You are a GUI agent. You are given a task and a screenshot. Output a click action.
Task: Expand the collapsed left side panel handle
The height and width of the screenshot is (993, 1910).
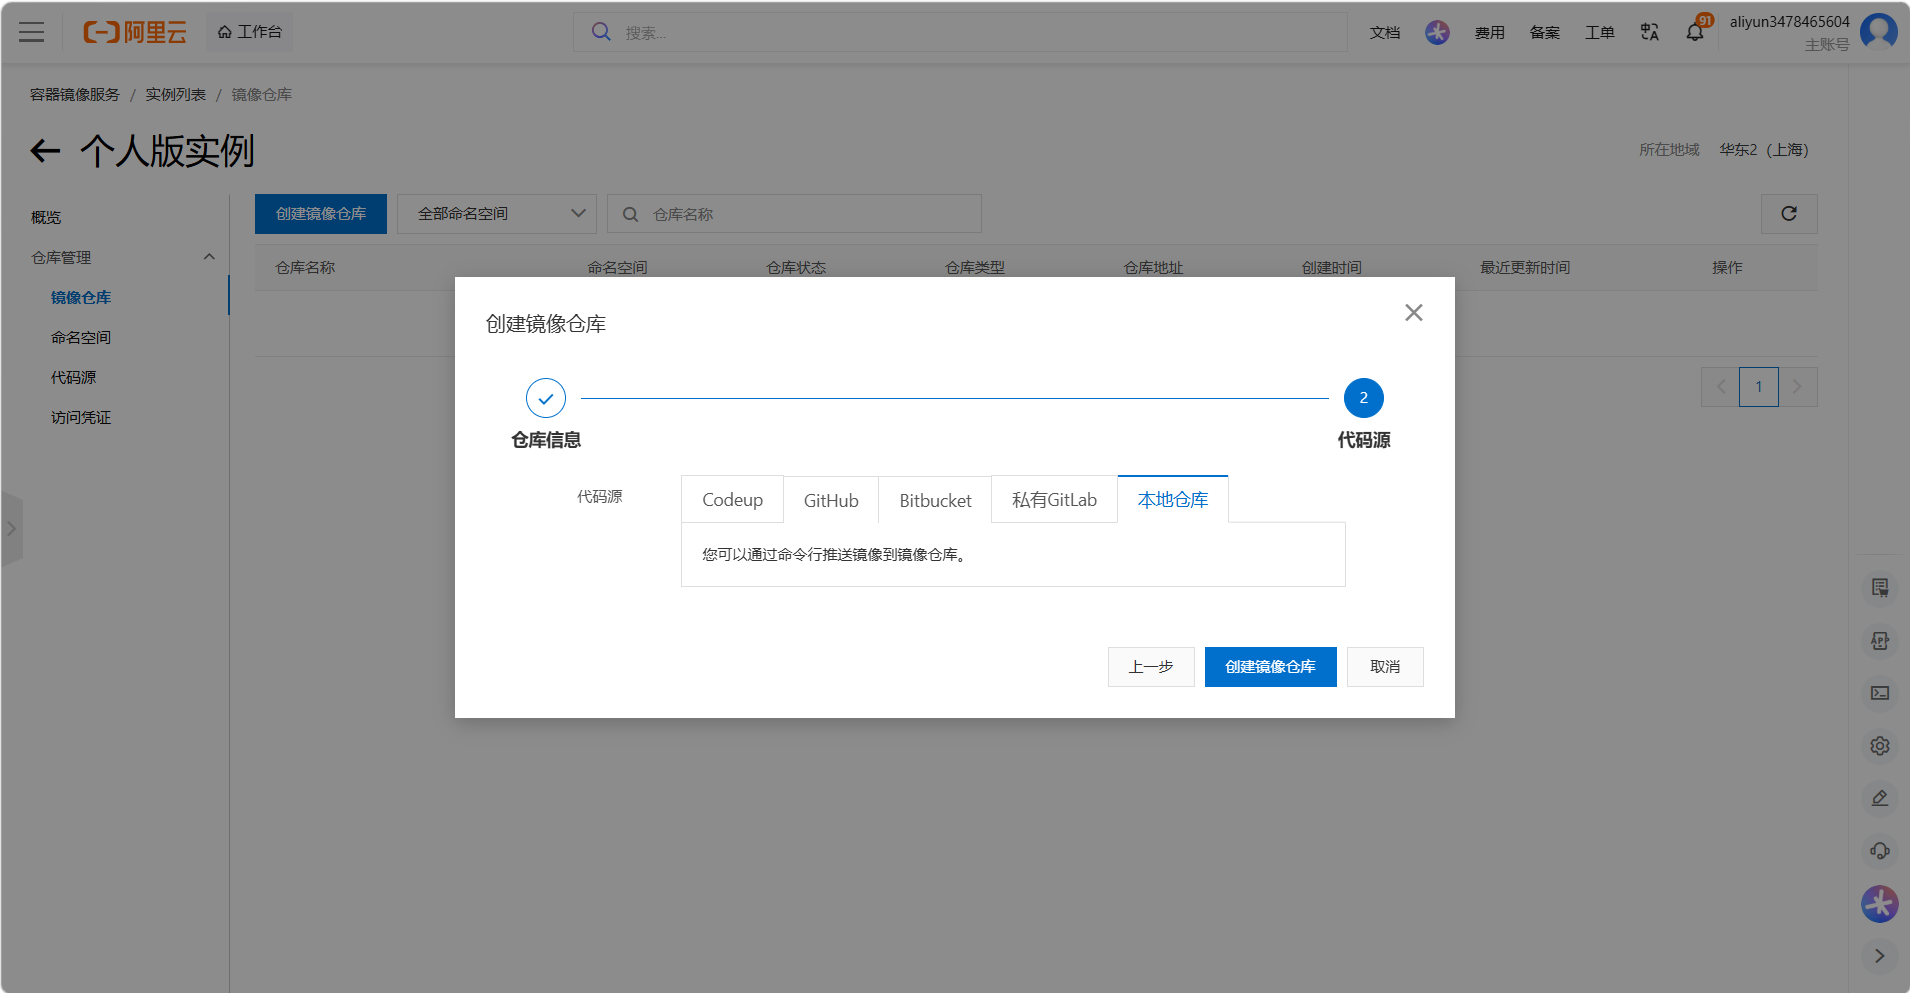[x=11, y=529]
